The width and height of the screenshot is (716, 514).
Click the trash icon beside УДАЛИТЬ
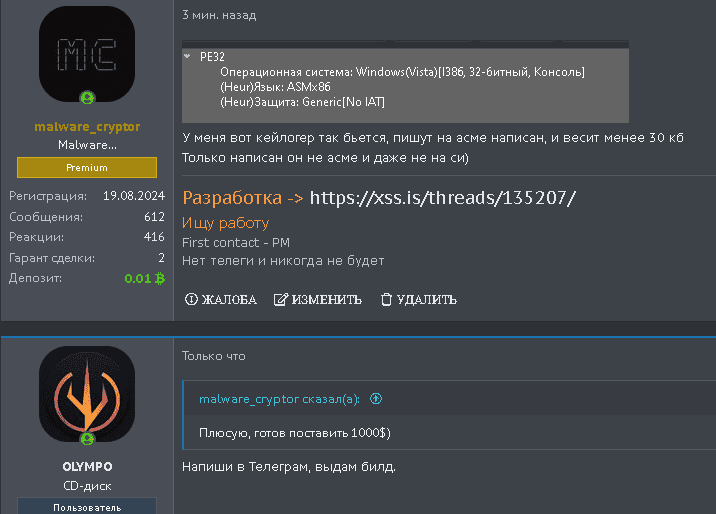386,299
